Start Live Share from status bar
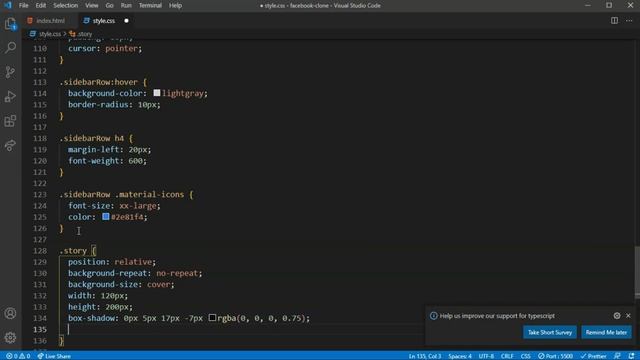Image resolution: width=640 pixels, height=360 pixels. 54,356
